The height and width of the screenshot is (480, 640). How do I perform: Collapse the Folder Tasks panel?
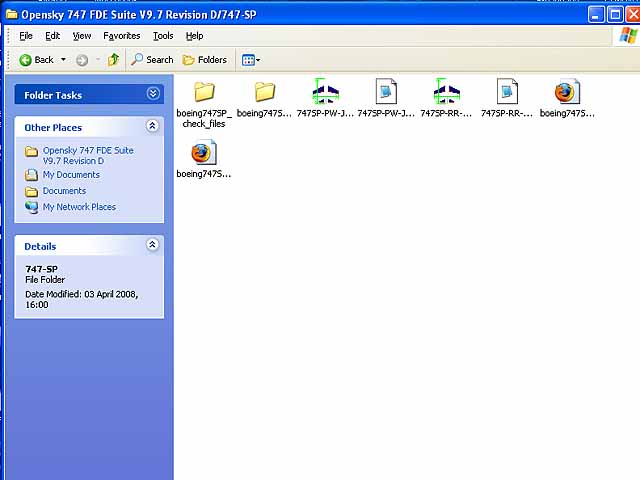pyautogui.click(x=153, y=94)
